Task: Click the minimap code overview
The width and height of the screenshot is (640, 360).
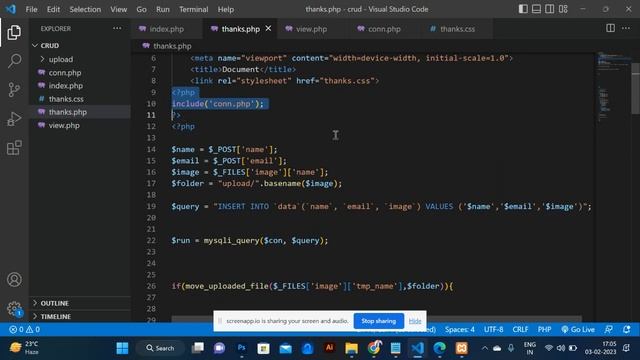Action: pyautogui.click(x=613, y=88)
